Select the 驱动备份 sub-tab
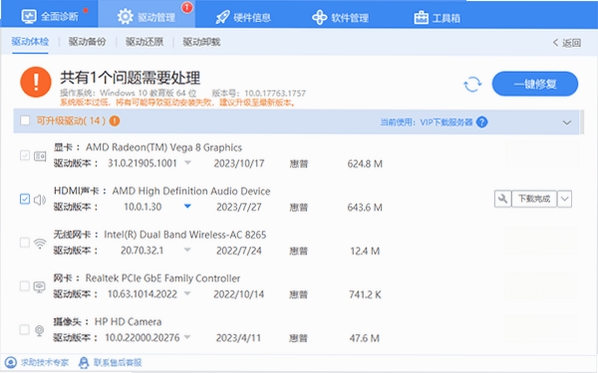598x373 pixels. (x=87, y=42)
